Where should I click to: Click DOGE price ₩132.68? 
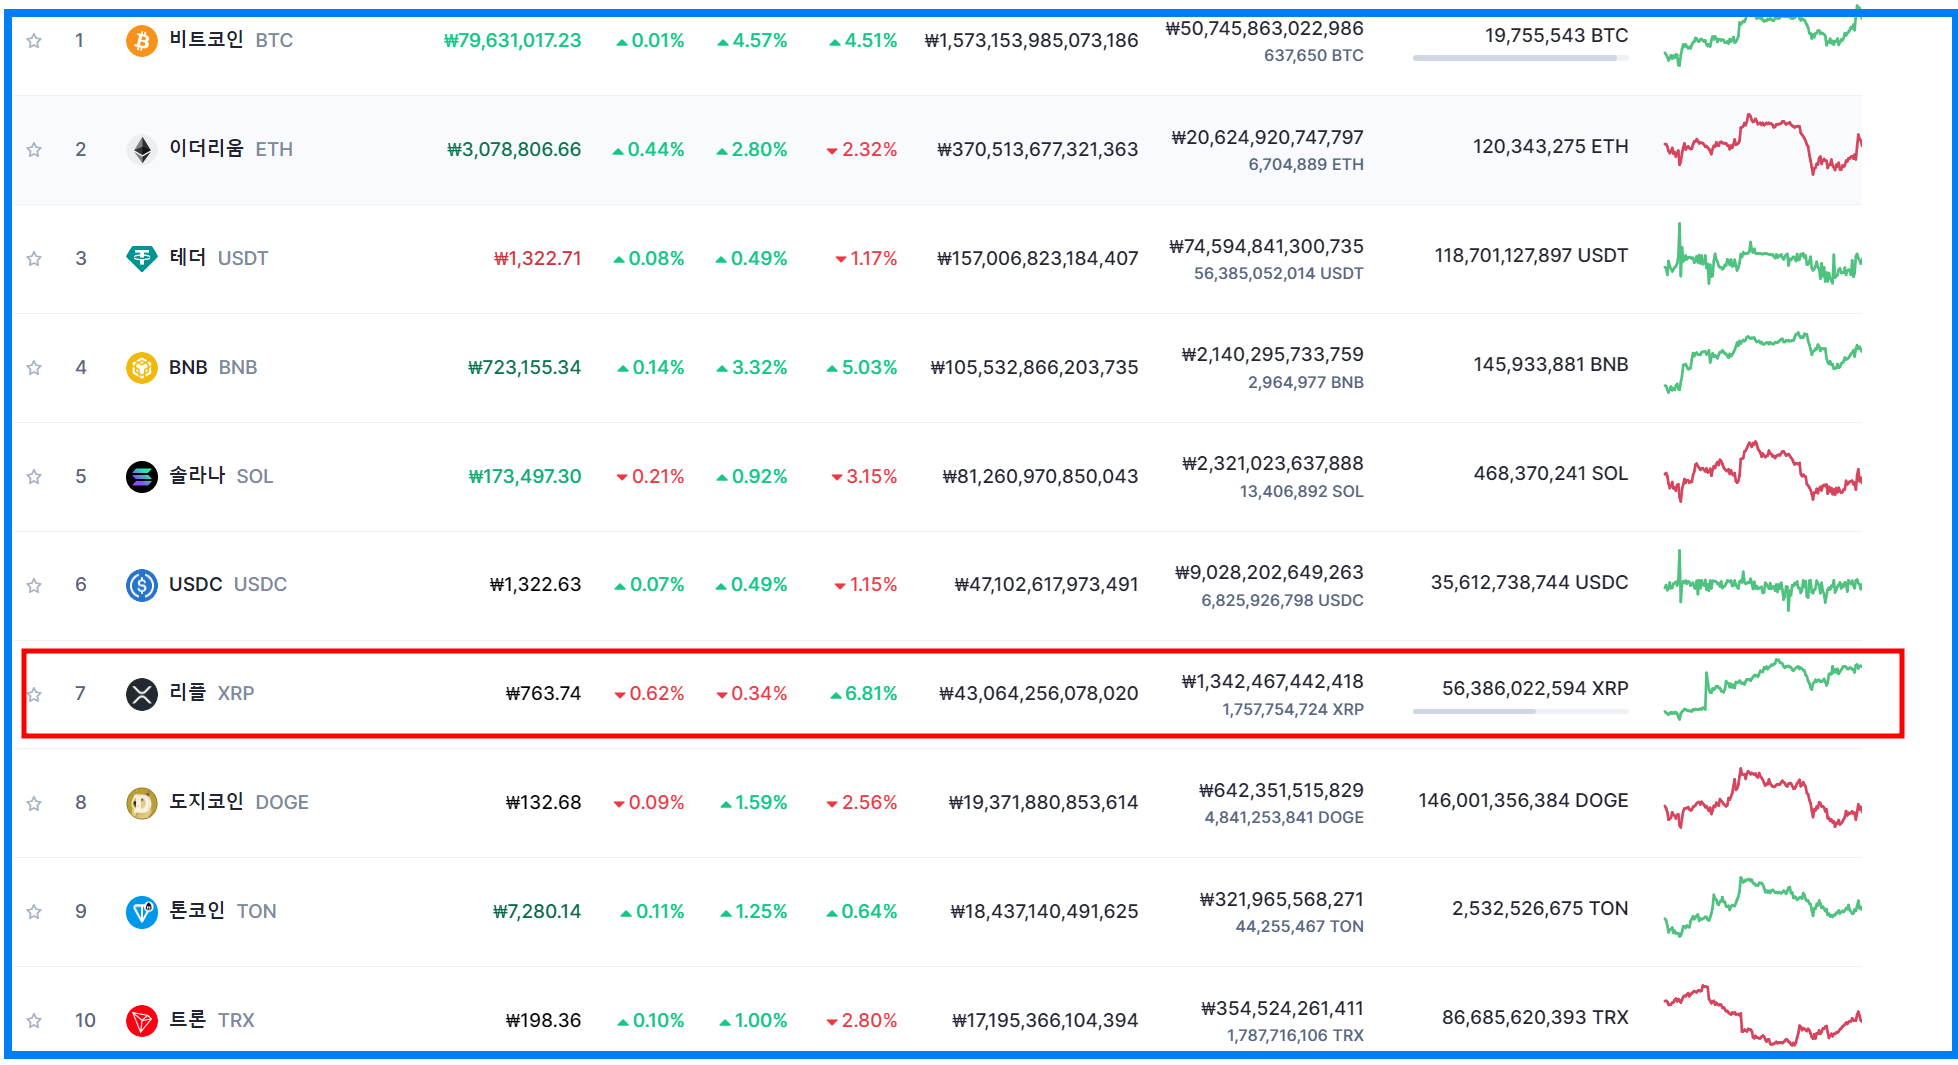pos(543,803)
